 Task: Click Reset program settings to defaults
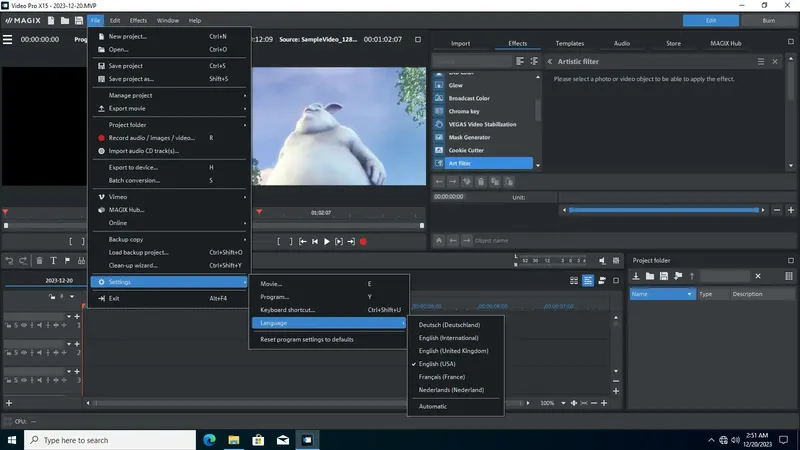(306, 339)
